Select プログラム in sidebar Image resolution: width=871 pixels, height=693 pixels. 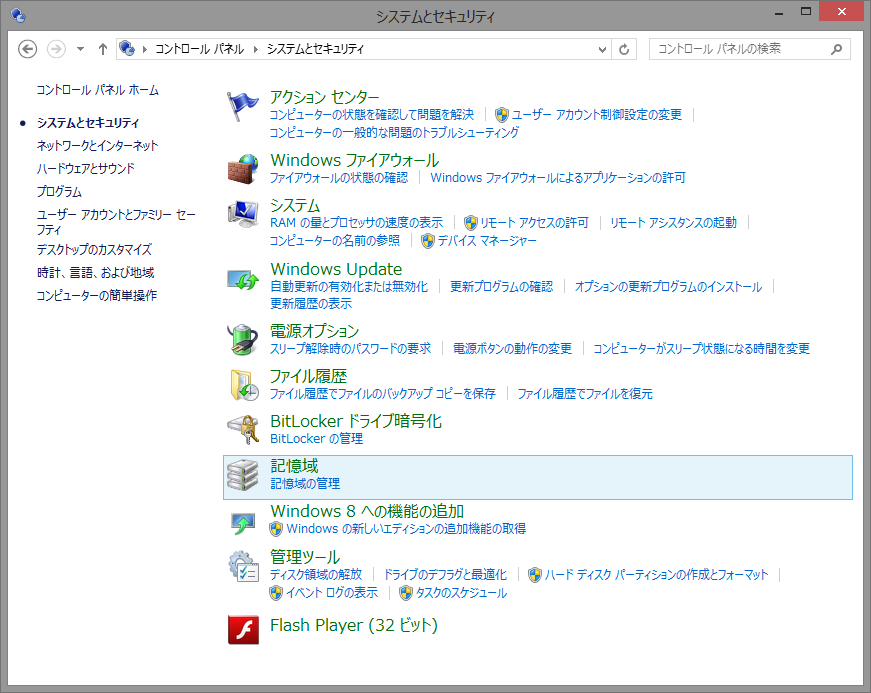59,192
